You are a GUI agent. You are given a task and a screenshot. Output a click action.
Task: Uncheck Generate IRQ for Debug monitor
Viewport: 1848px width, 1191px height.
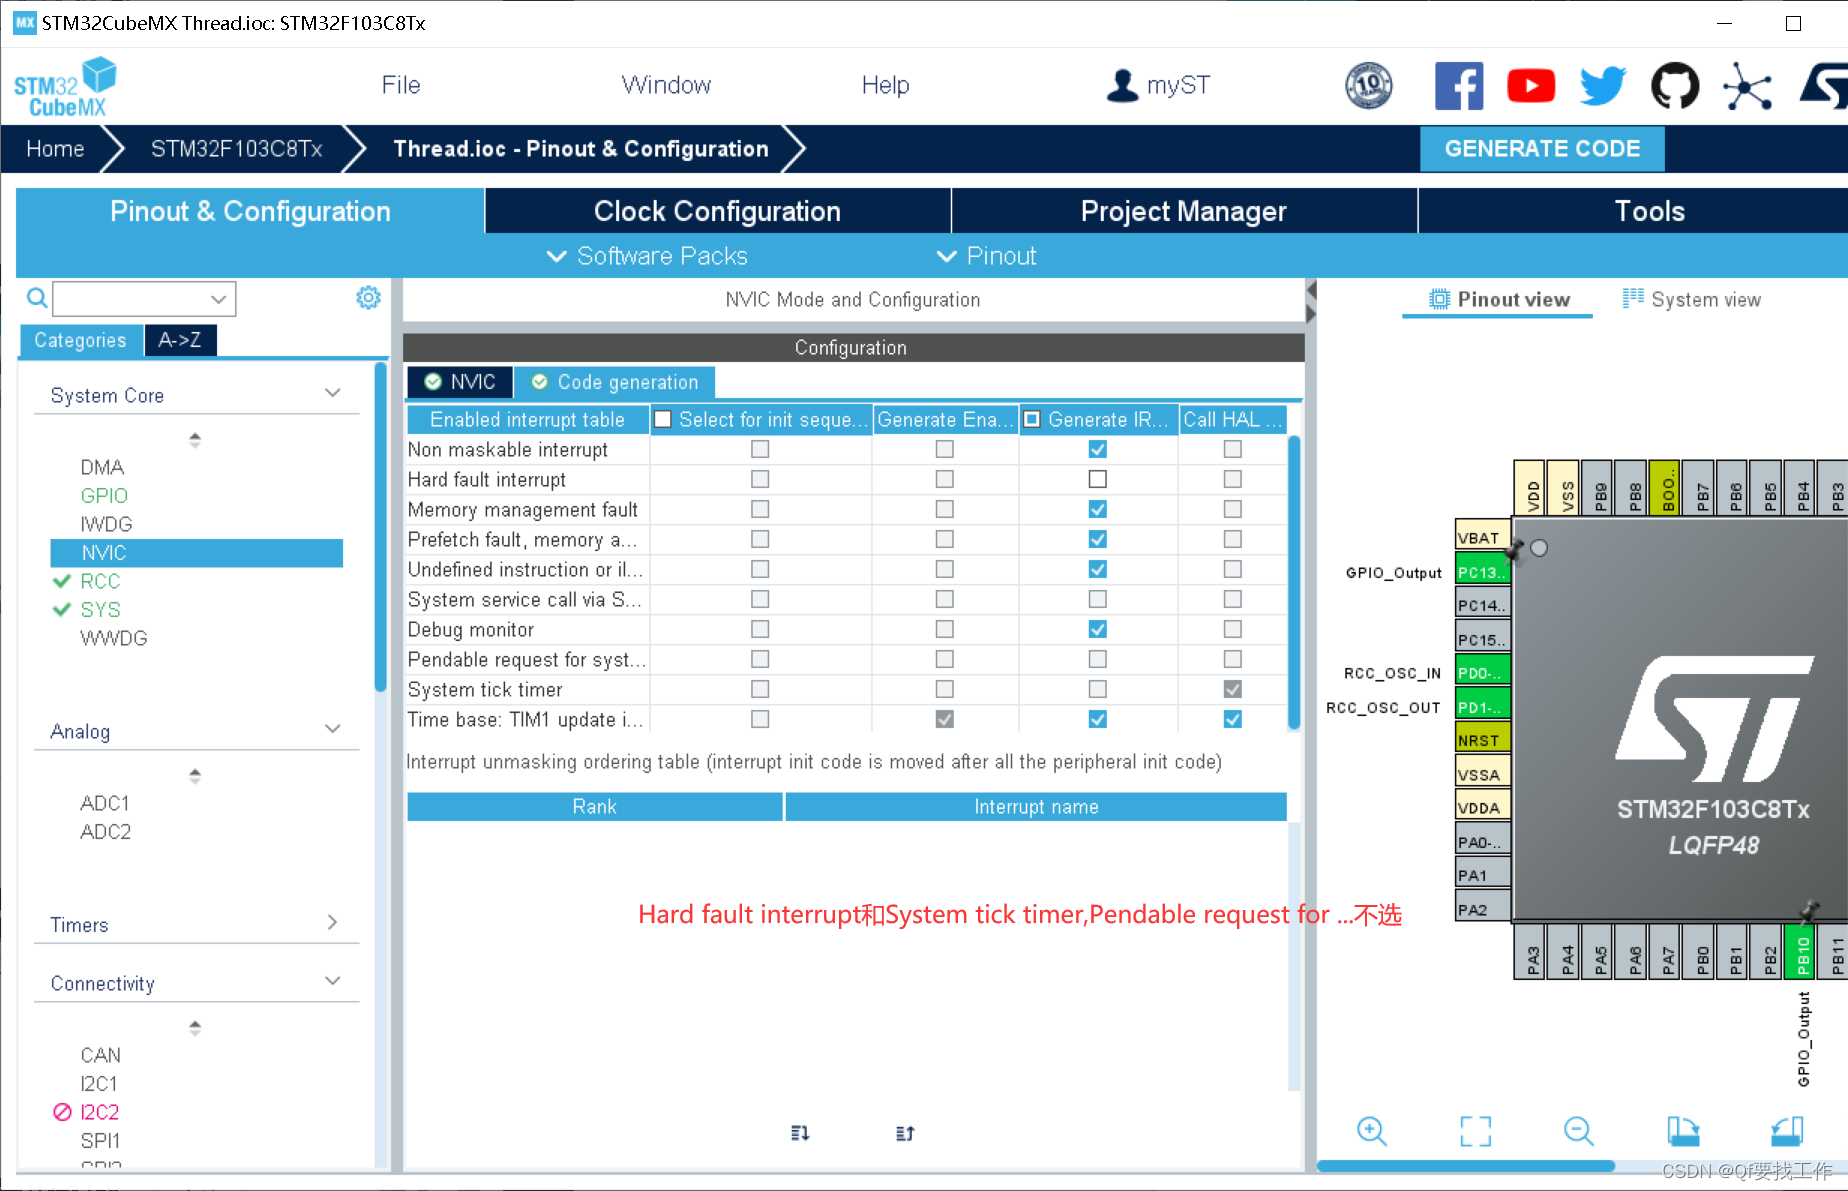point(1097,629)
